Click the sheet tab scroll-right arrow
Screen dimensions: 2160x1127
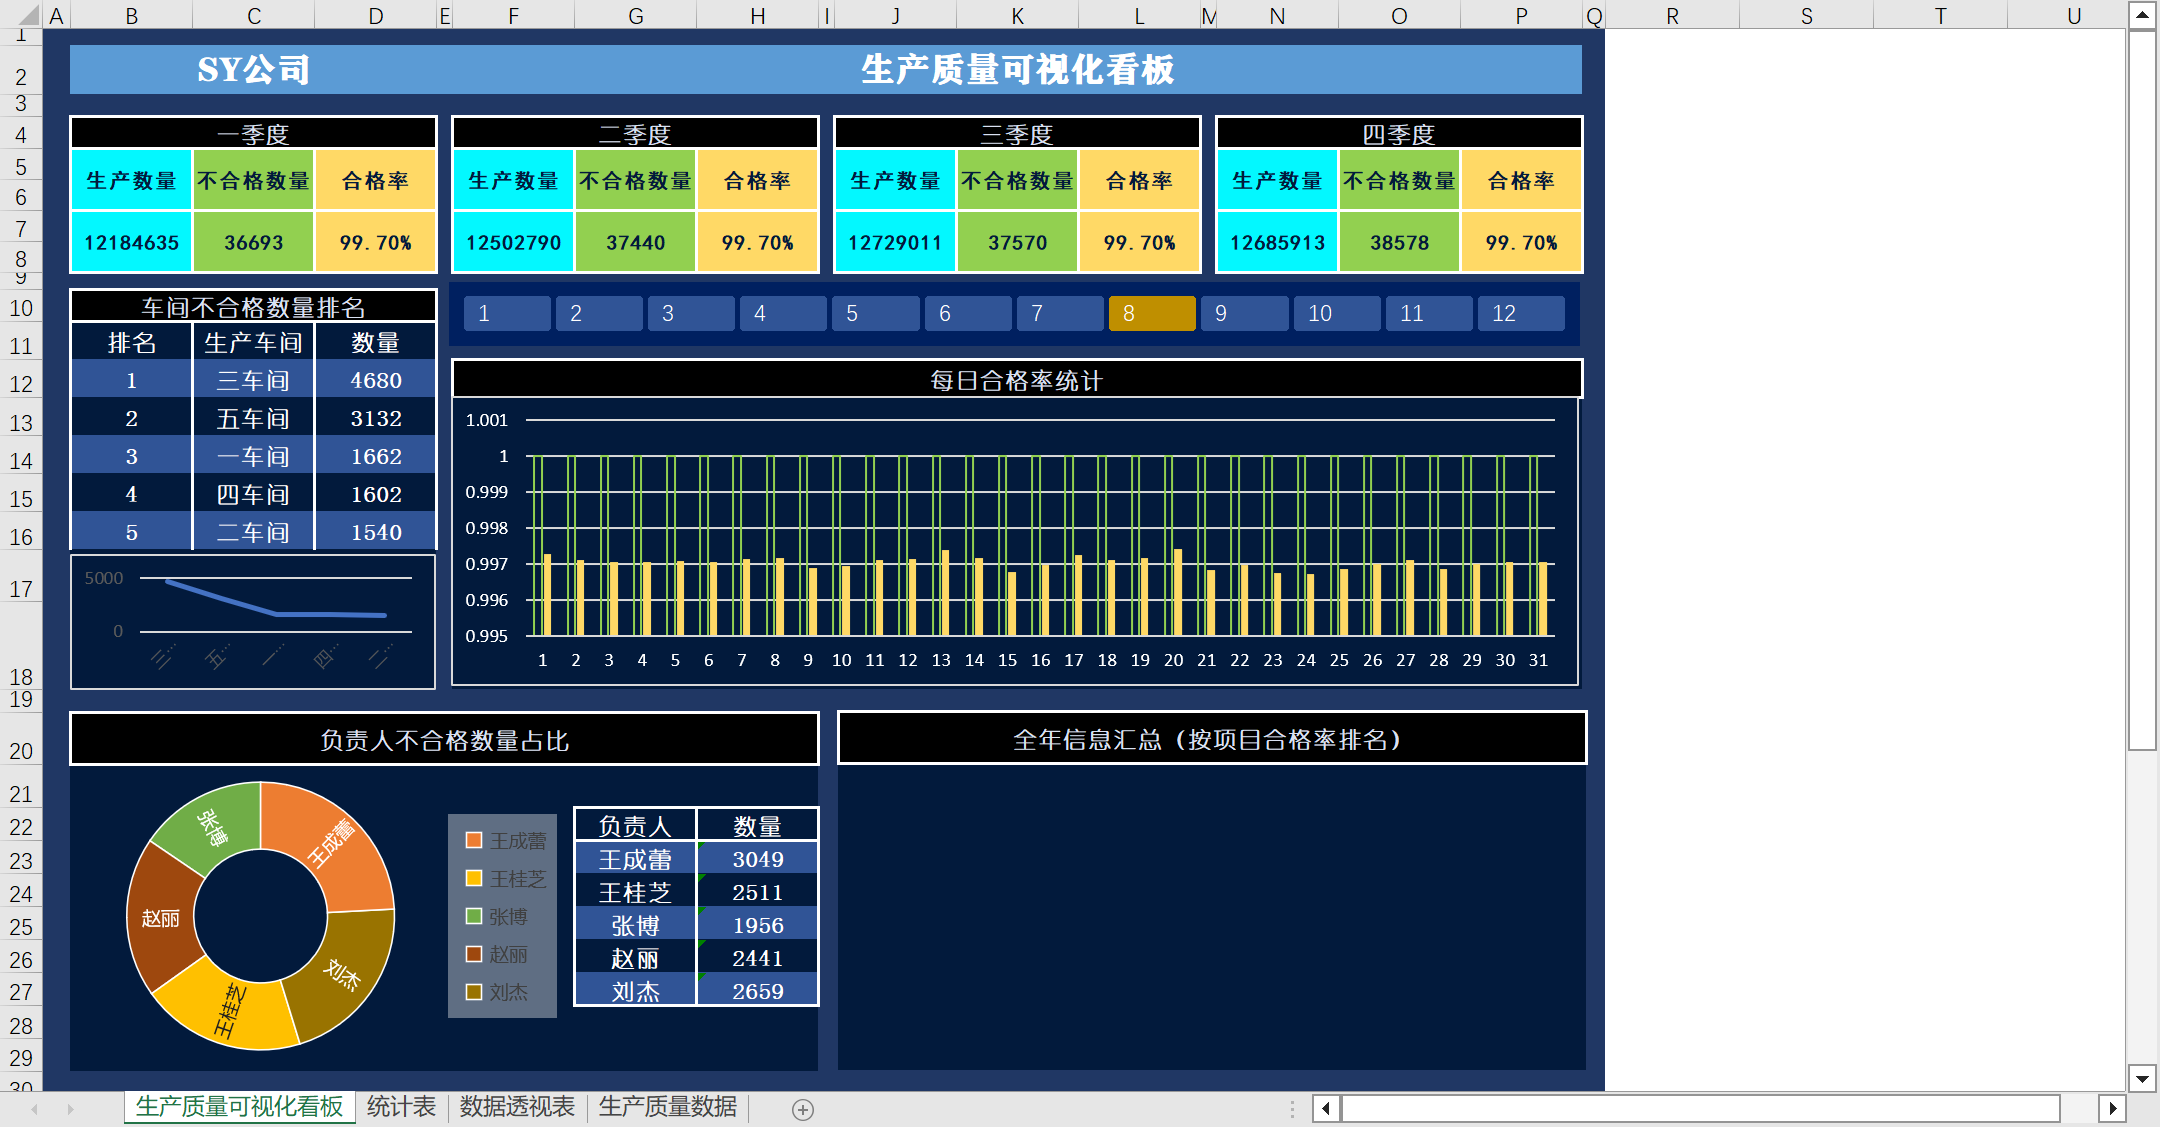[70, 1109]
